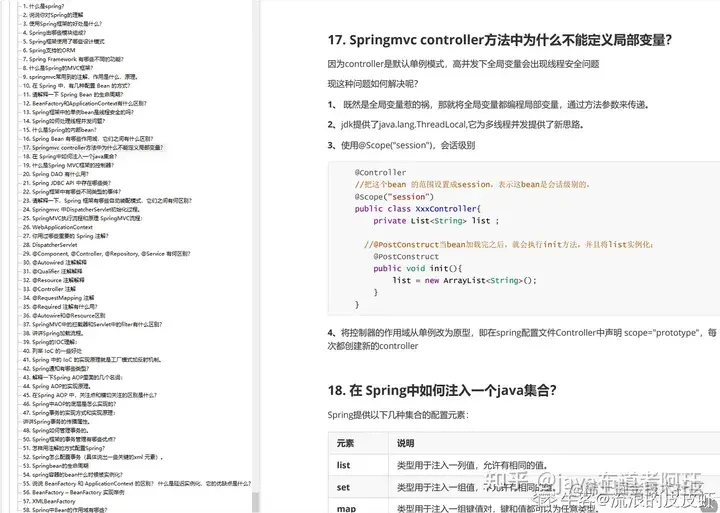Select "20. Spring DAO 有什么用?" in outline
720x513 pixels.
(56, 174)
